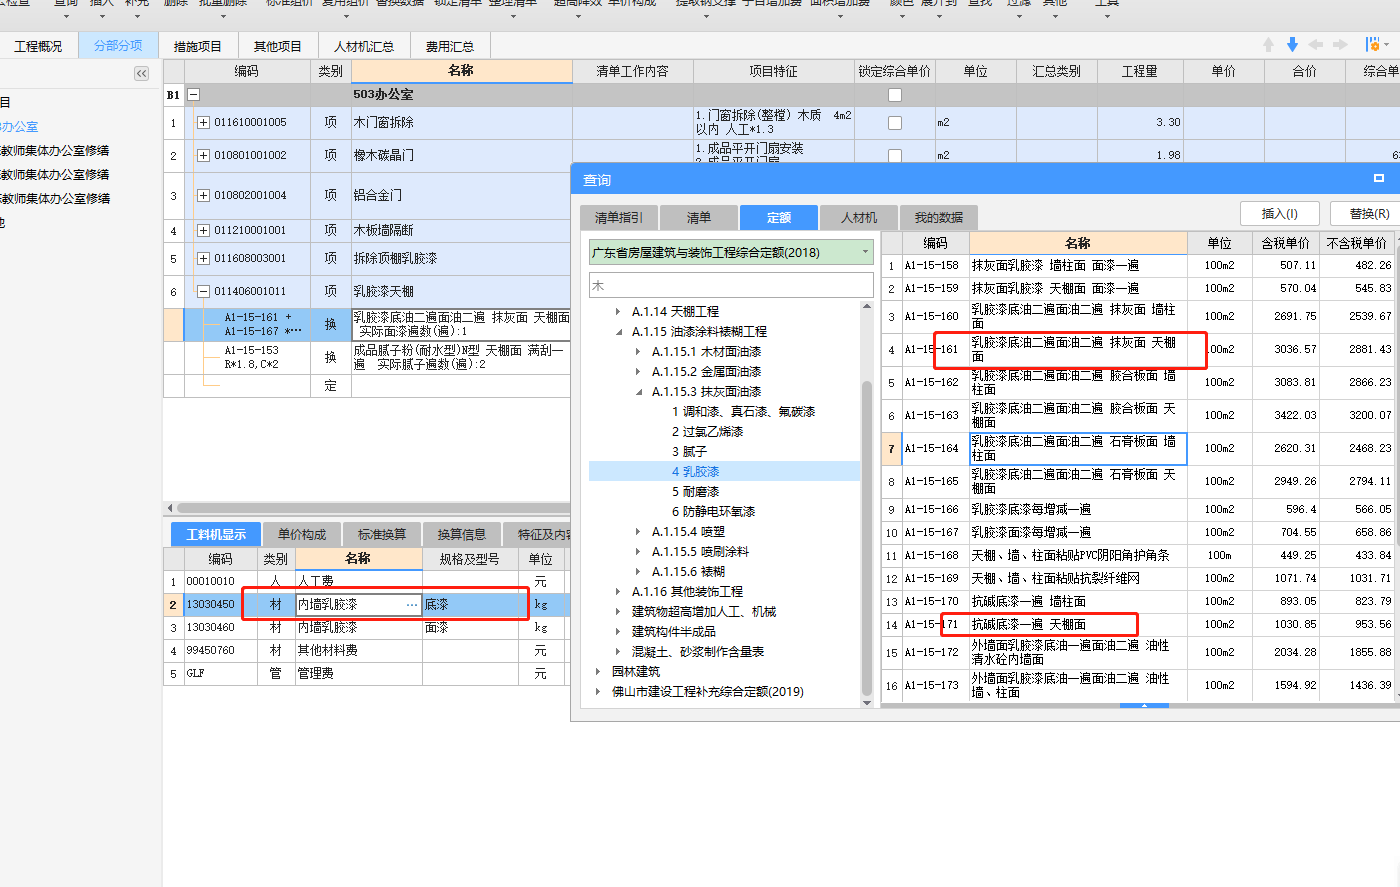Select quota row A1-15-171 抗碱底漆 天棚面

coord(1141,624)
